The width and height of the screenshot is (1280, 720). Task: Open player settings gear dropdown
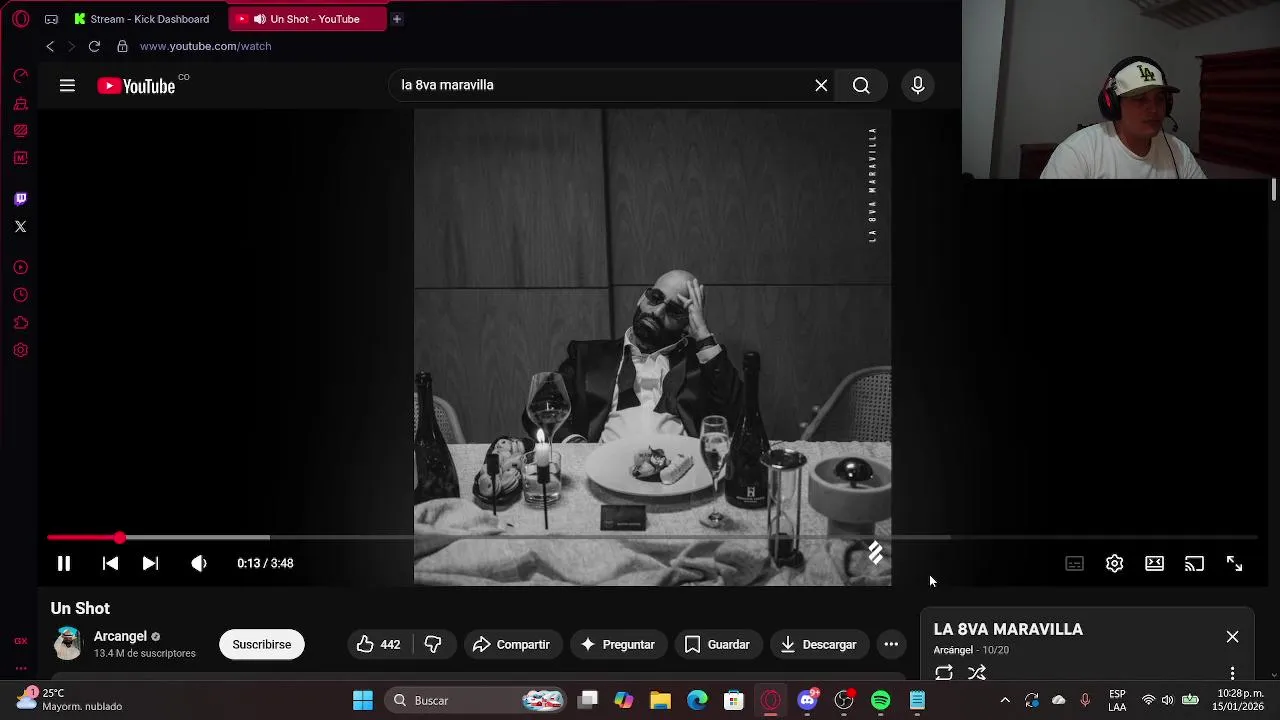(x=1114, y=564)
